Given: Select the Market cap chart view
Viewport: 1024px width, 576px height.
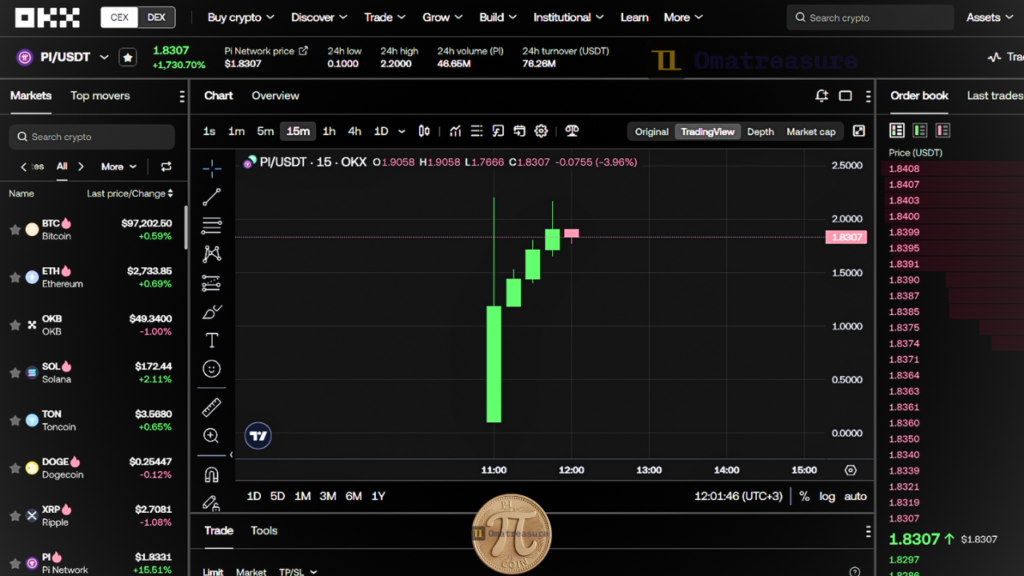Looking at the screenshot, I should 810,131.
